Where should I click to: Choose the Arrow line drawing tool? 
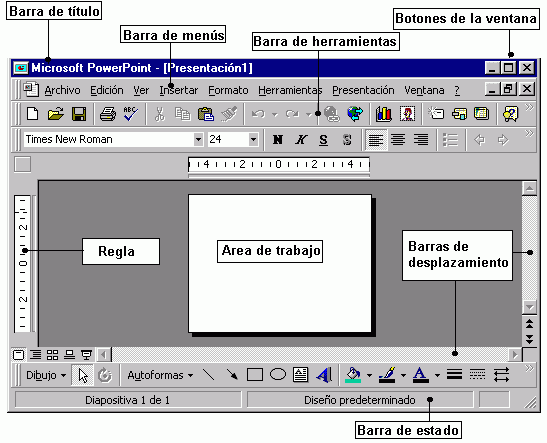[232, 375]
